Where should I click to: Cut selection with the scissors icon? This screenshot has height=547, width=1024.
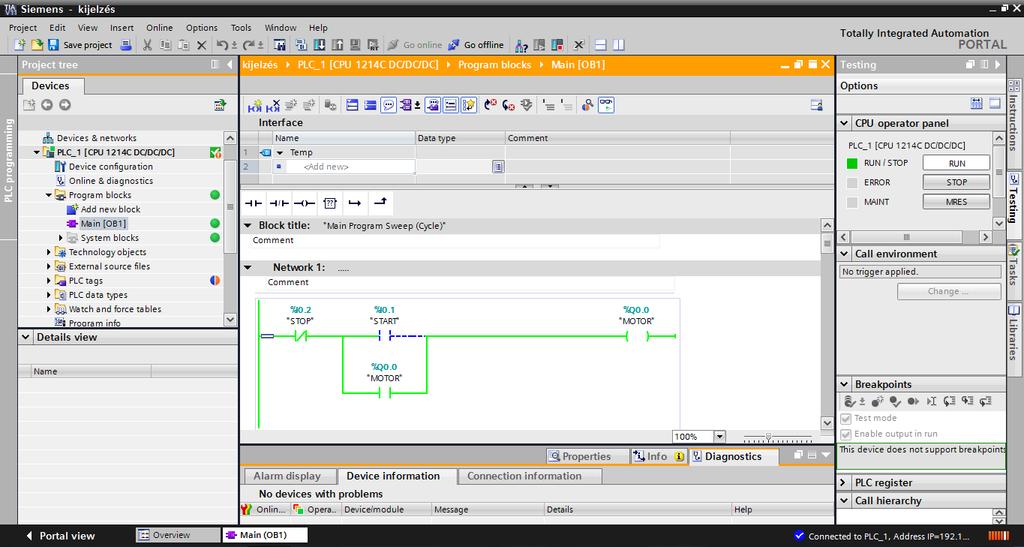coord(147,45)
